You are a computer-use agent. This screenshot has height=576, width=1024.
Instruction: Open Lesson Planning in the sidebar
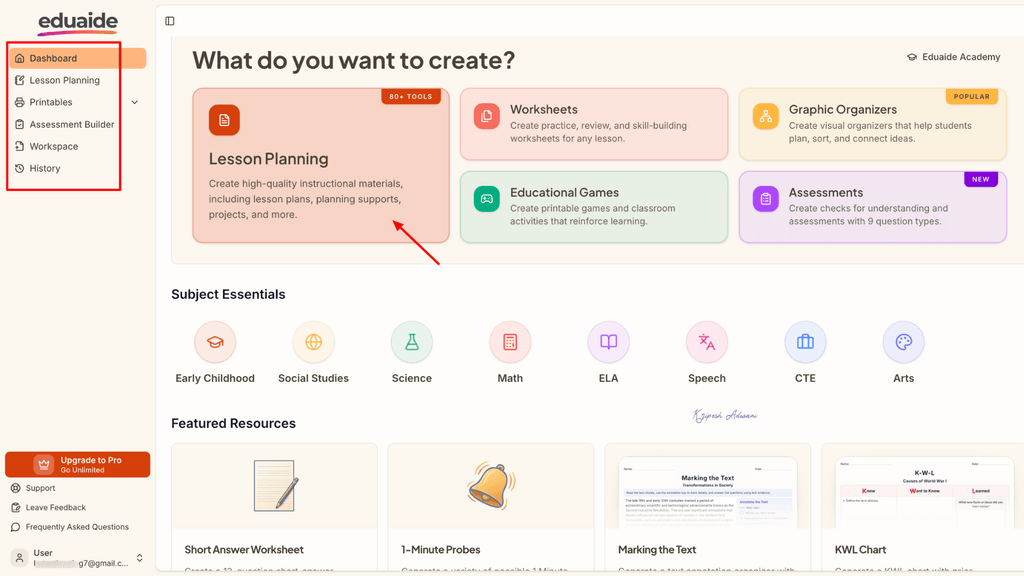pyautogui.click(x=65, y=80)
